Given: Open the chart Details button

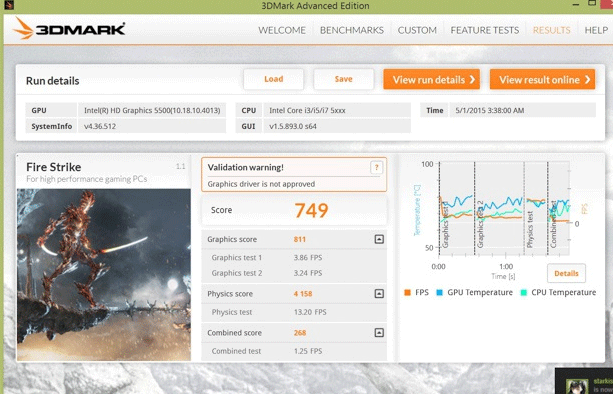Looking at the screenshot, I should [566, 273].
